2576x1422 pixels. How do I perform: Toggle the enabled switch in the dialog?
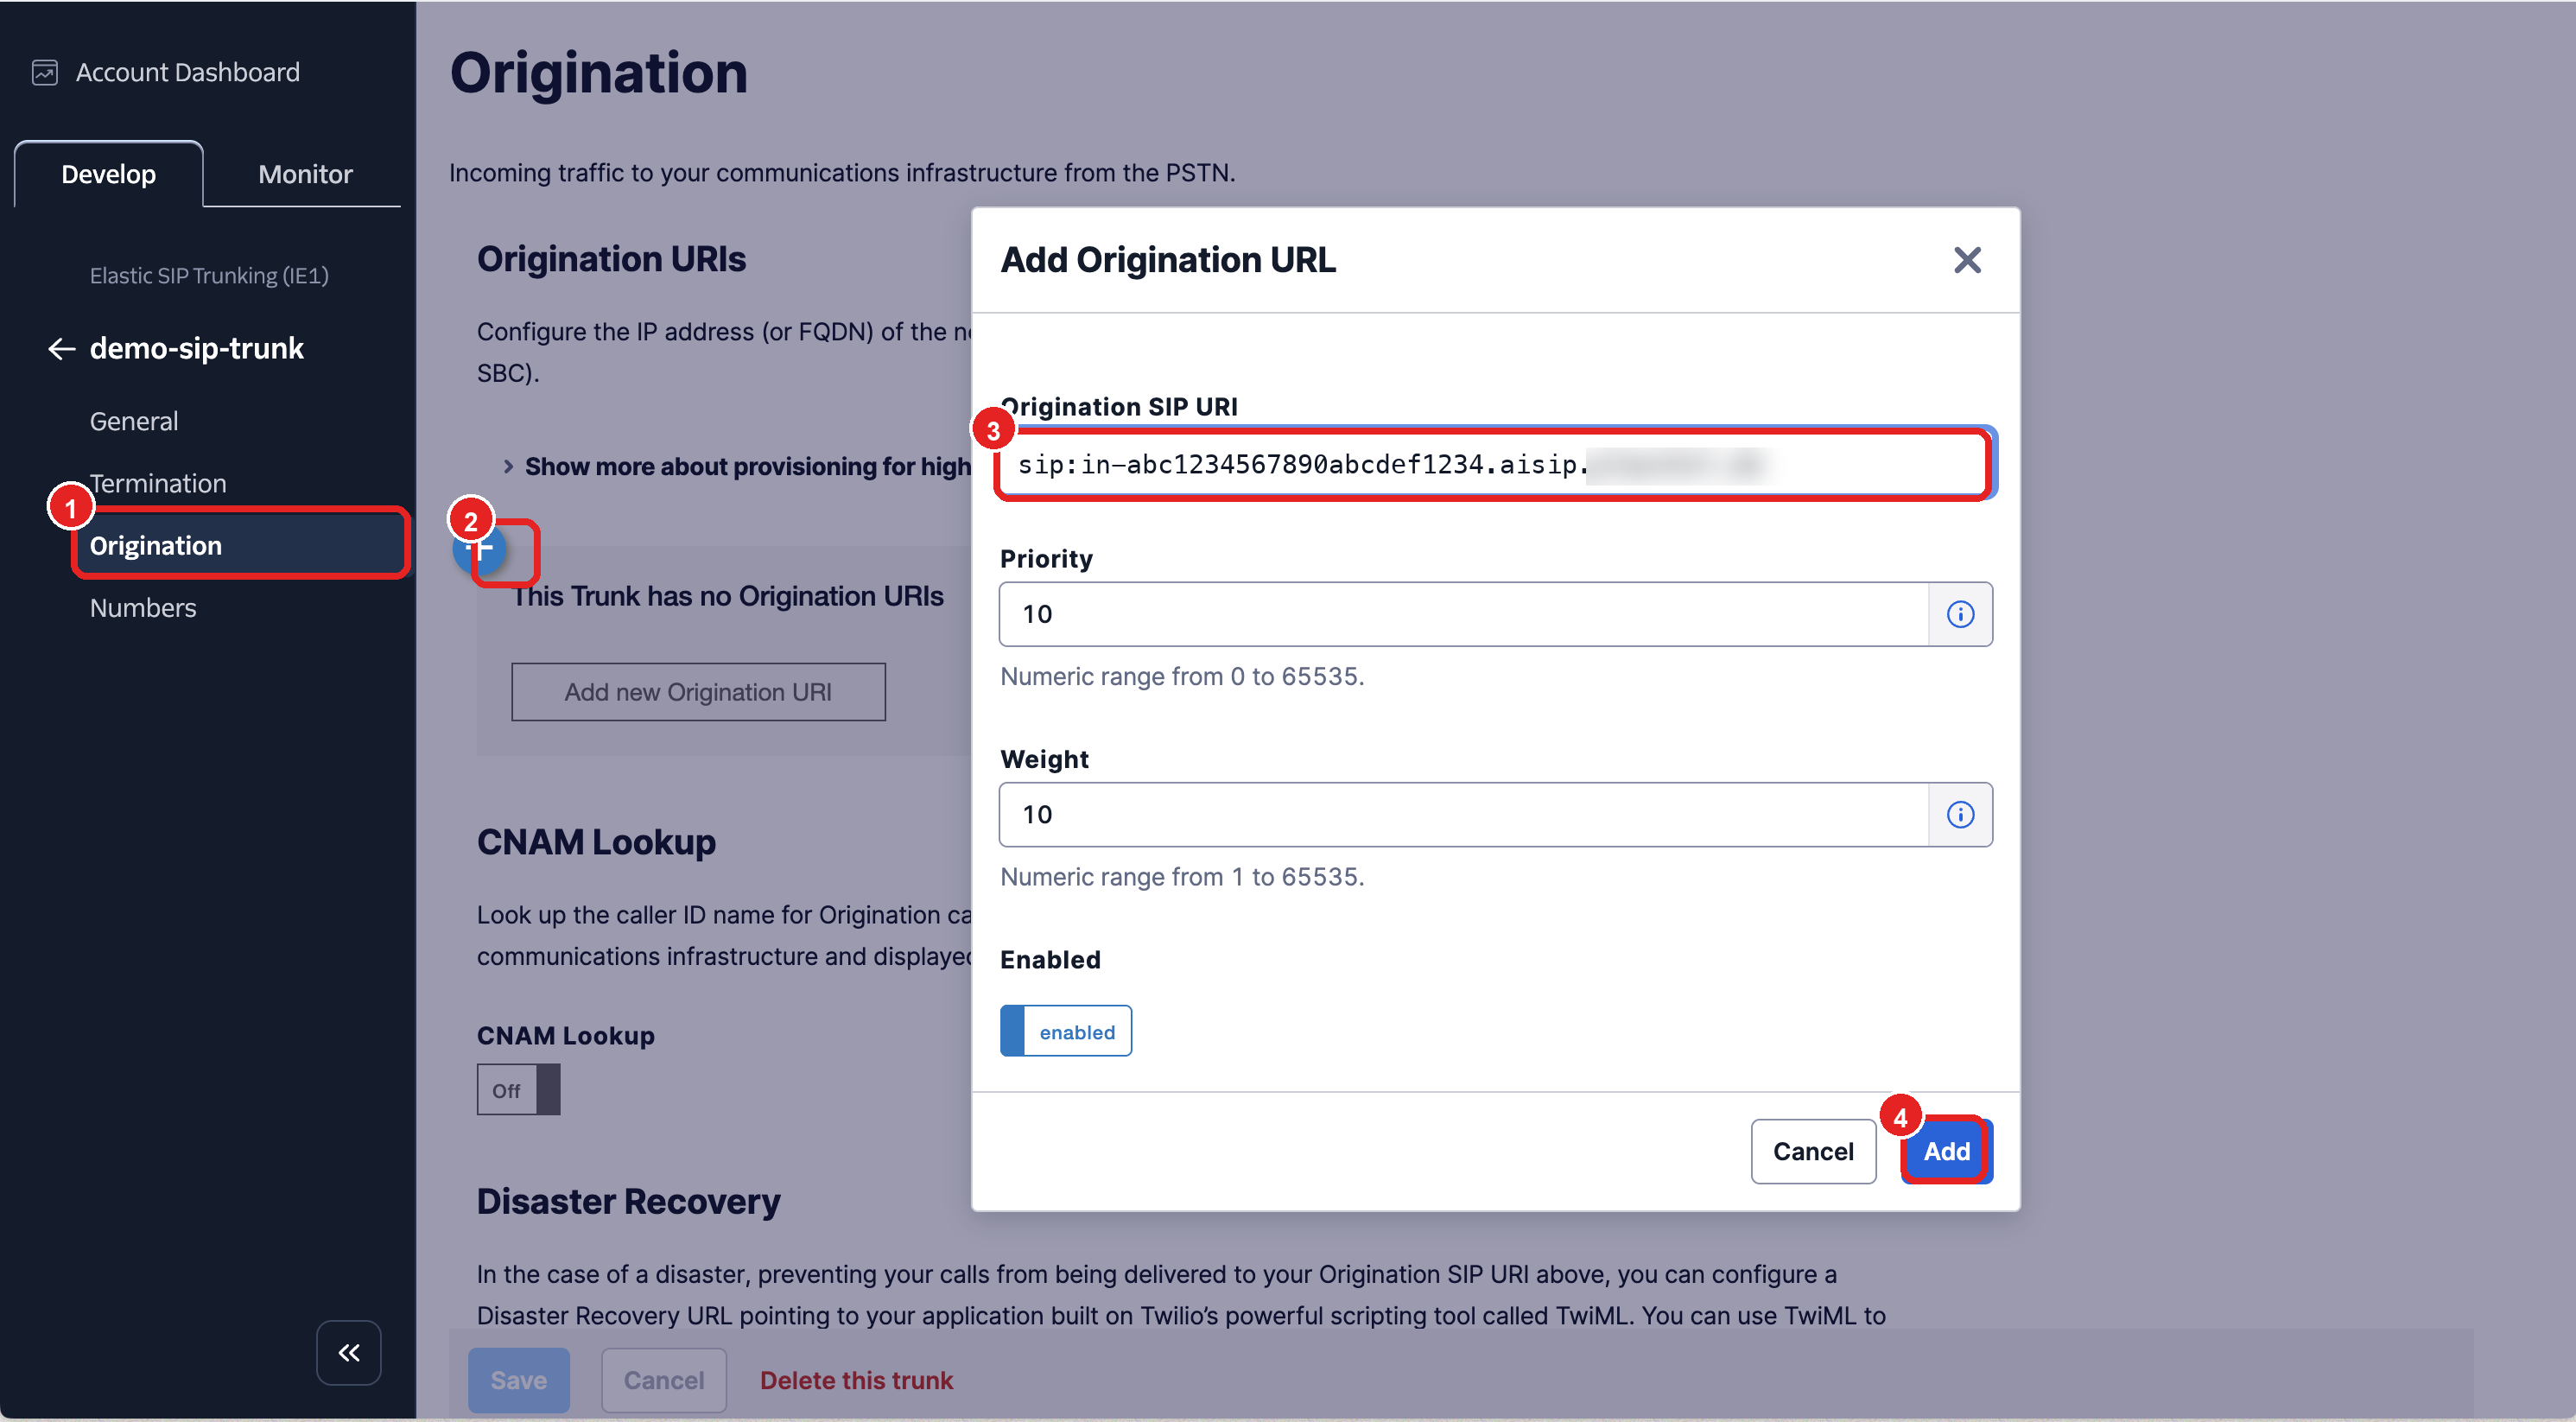(1065, 1031)
